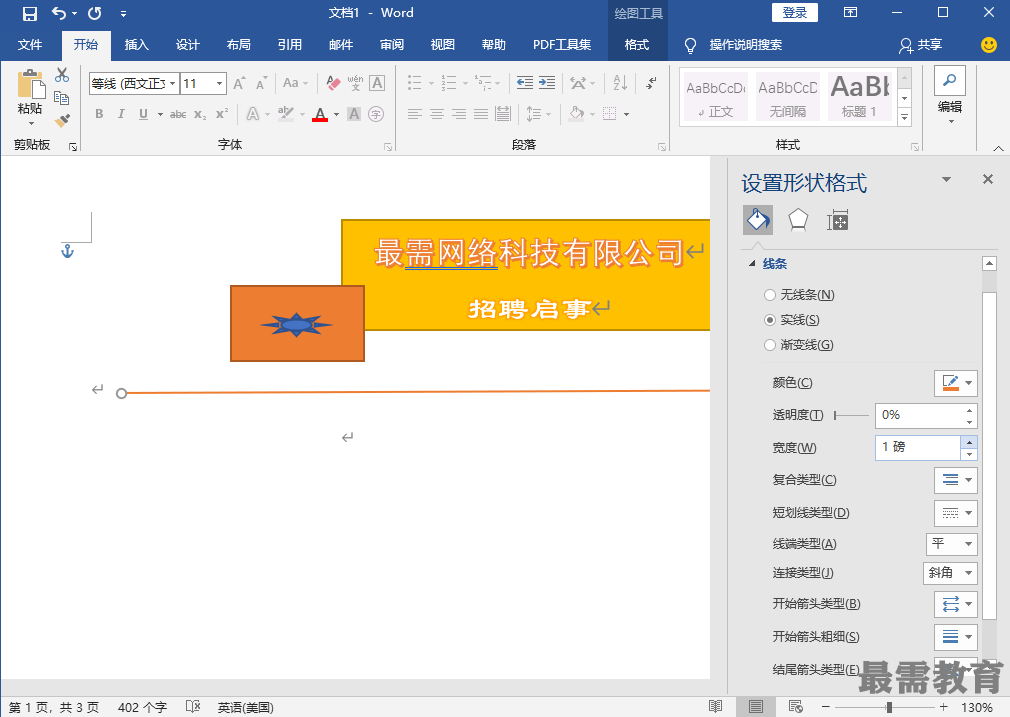
Task: Apply bold formatting
Action: point(99,114)
